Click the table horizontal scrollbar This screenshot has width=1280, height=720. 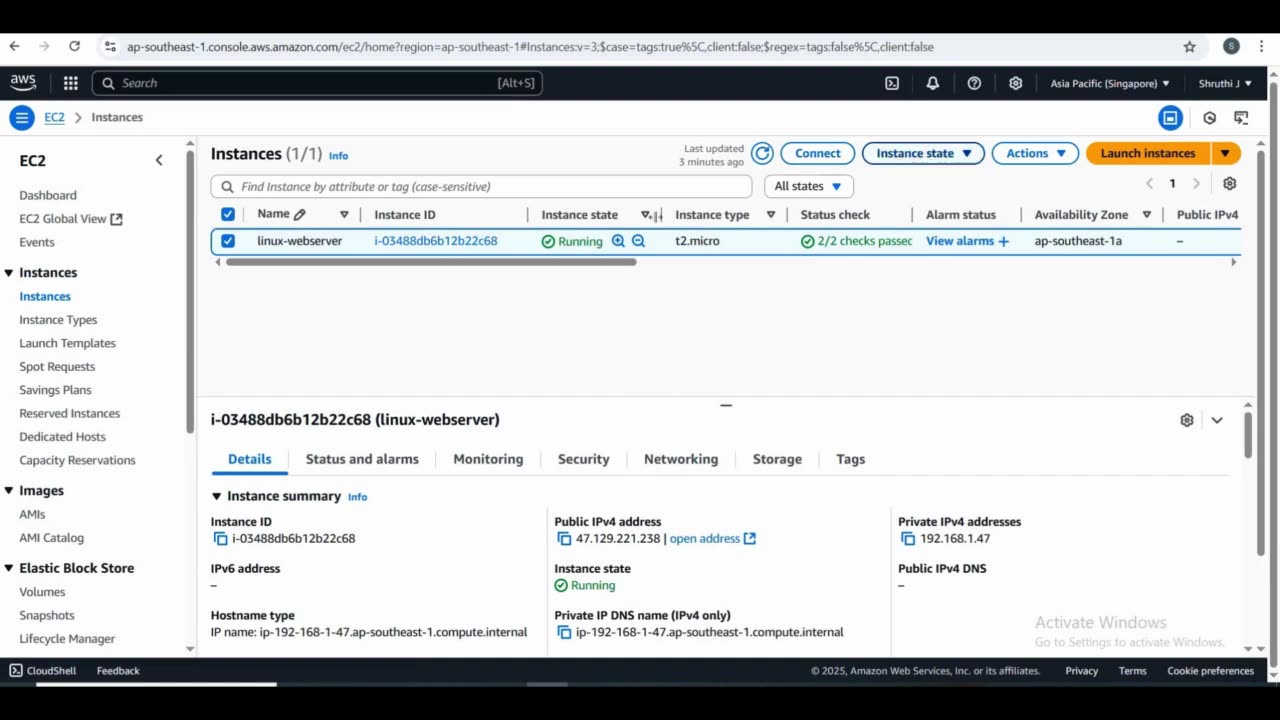click(431, 262)
